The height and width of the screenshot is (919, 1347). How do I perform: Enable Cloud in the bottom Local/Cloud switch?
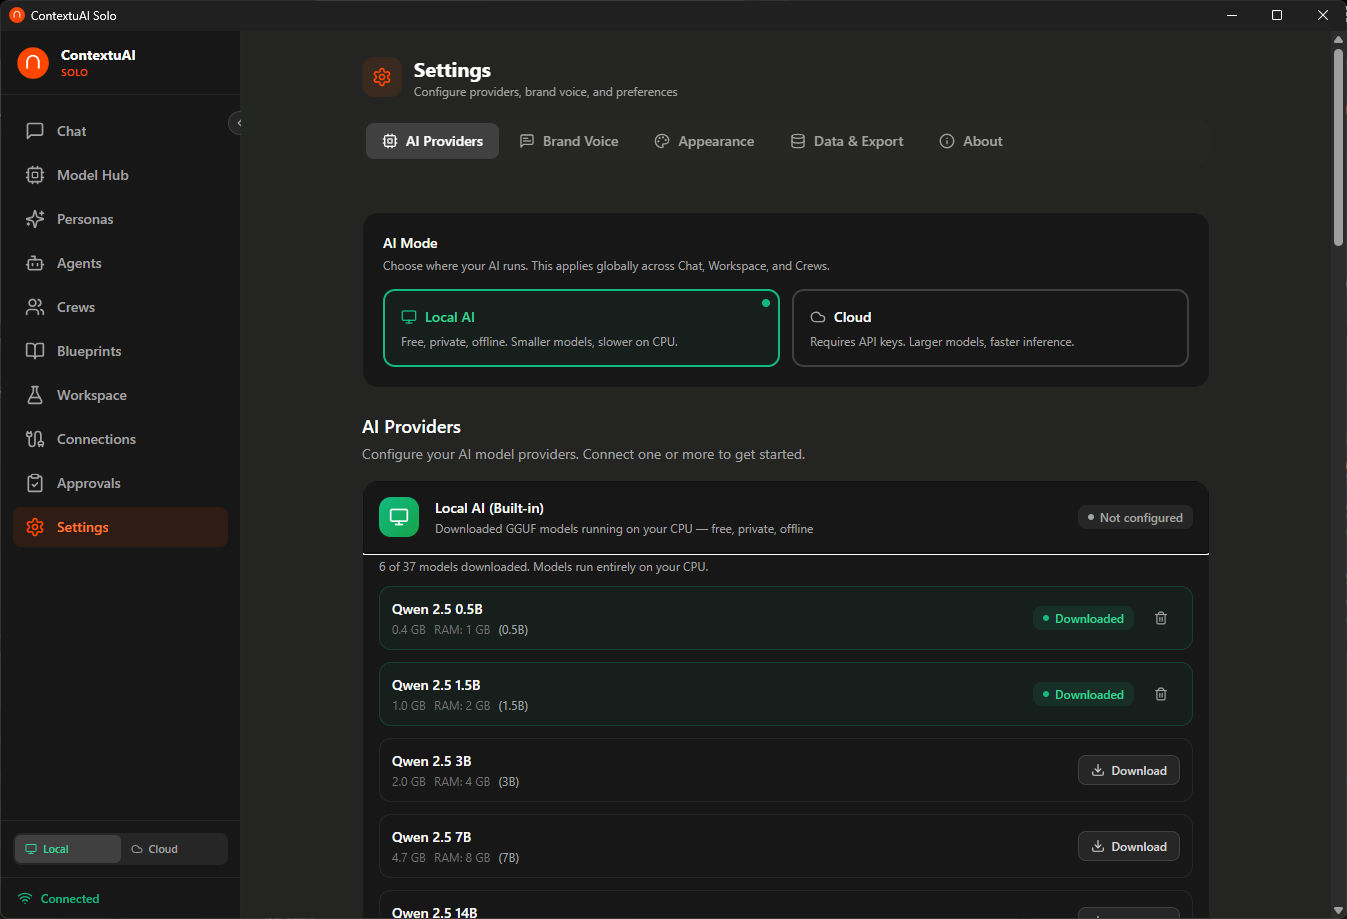174,848
